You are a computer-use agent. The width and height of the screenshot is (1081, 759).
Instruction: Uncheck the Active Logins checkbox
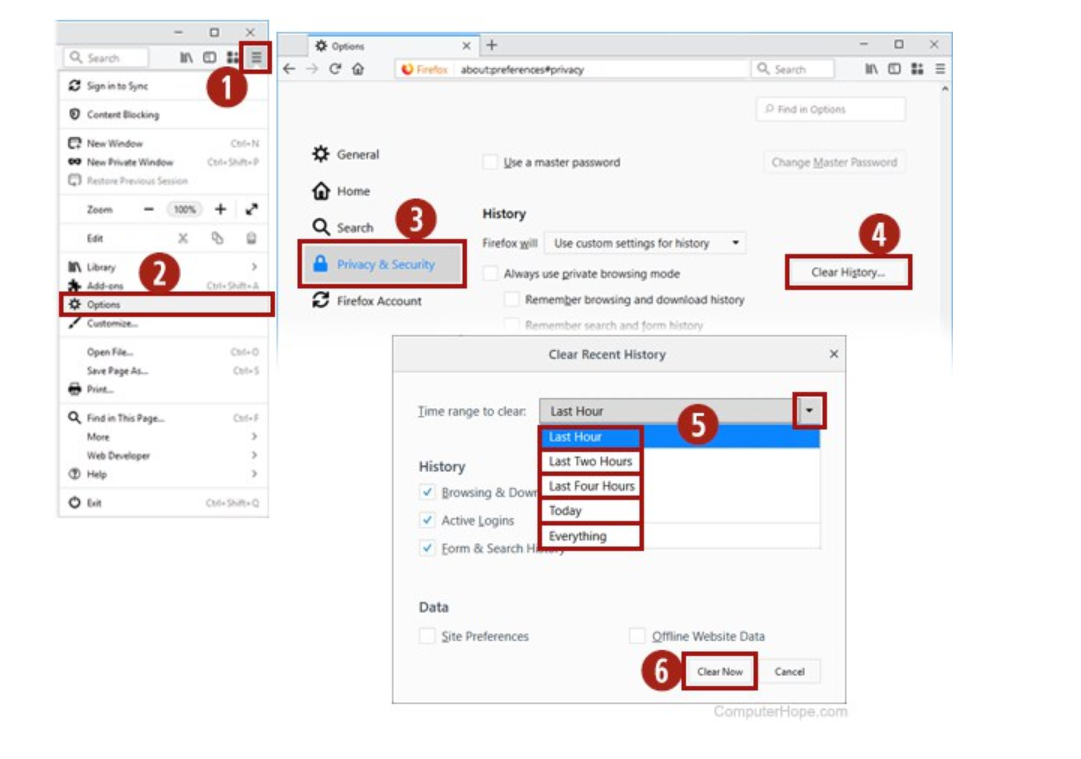tap(428, 521)
